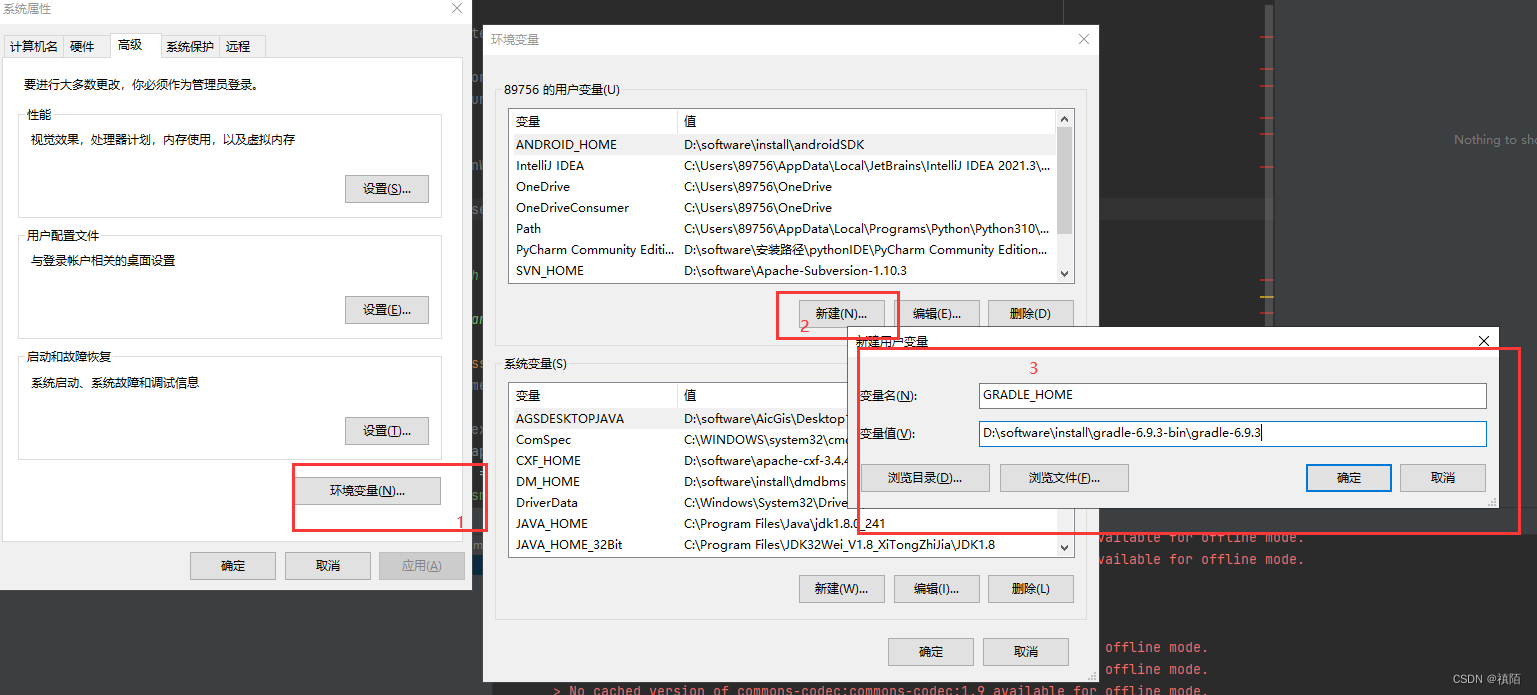This screenshot has width=1537, height=695.
Task: Click inside the 变量值 input field
Action: pyautogui.click(x=1233, y=433)
